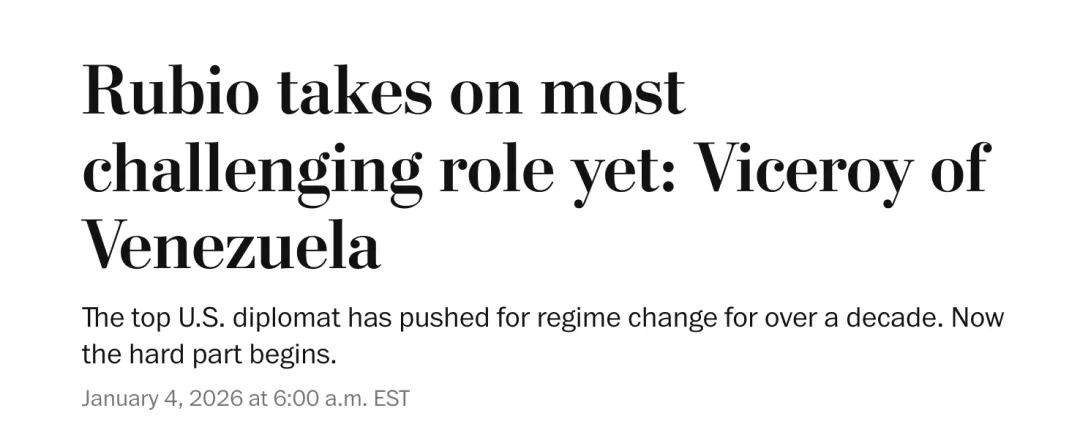The height and width of the screenshot is (430, 1080).
Task: Click the "EST" timezone label
Action: (x=391, y=398)
